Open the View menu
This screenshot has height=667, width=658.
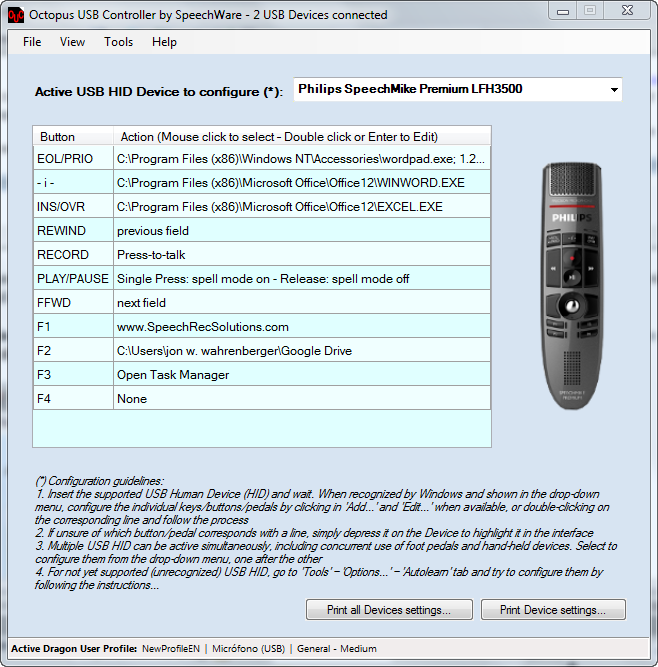[72, 42]
